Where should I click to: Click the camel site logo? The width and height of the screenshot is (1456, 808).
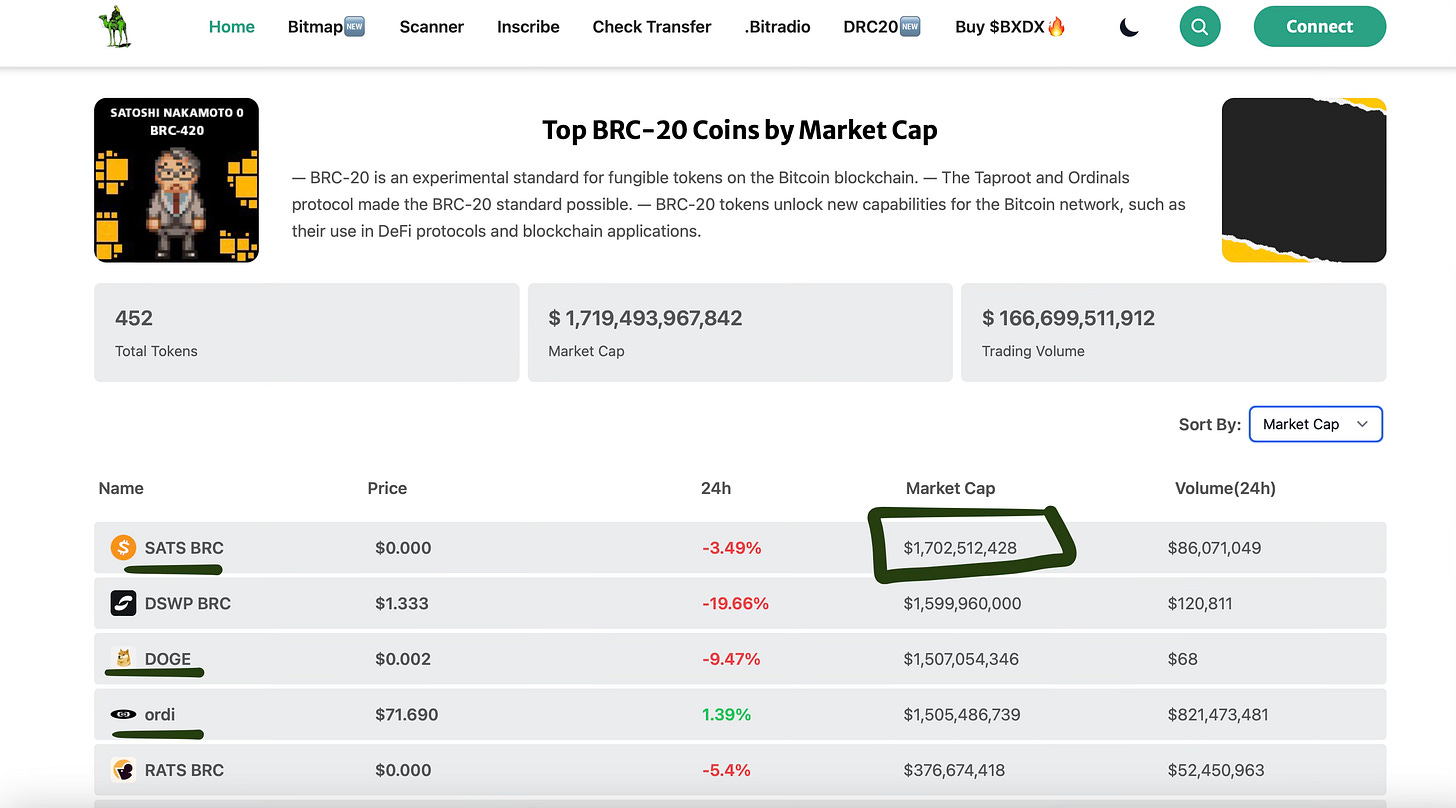[x=115, y=27]
